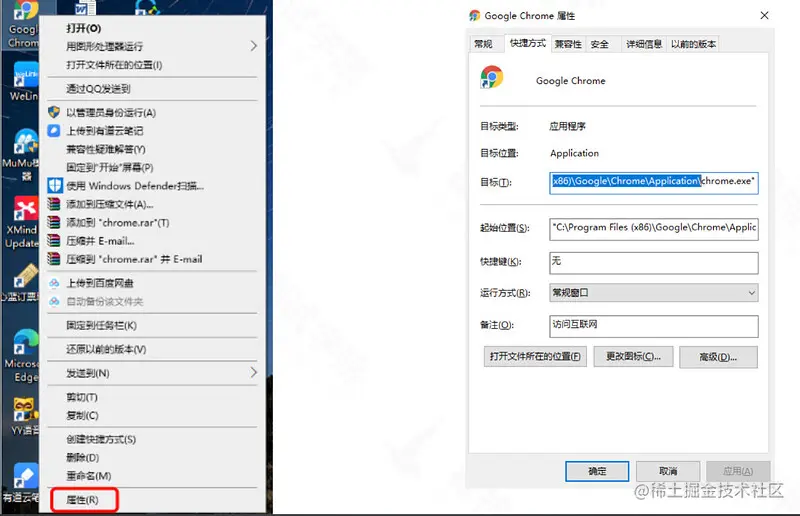Screen dimensions: 800x516
Task: Switch to the 以前的版本 tab
Action: [693, 44]
